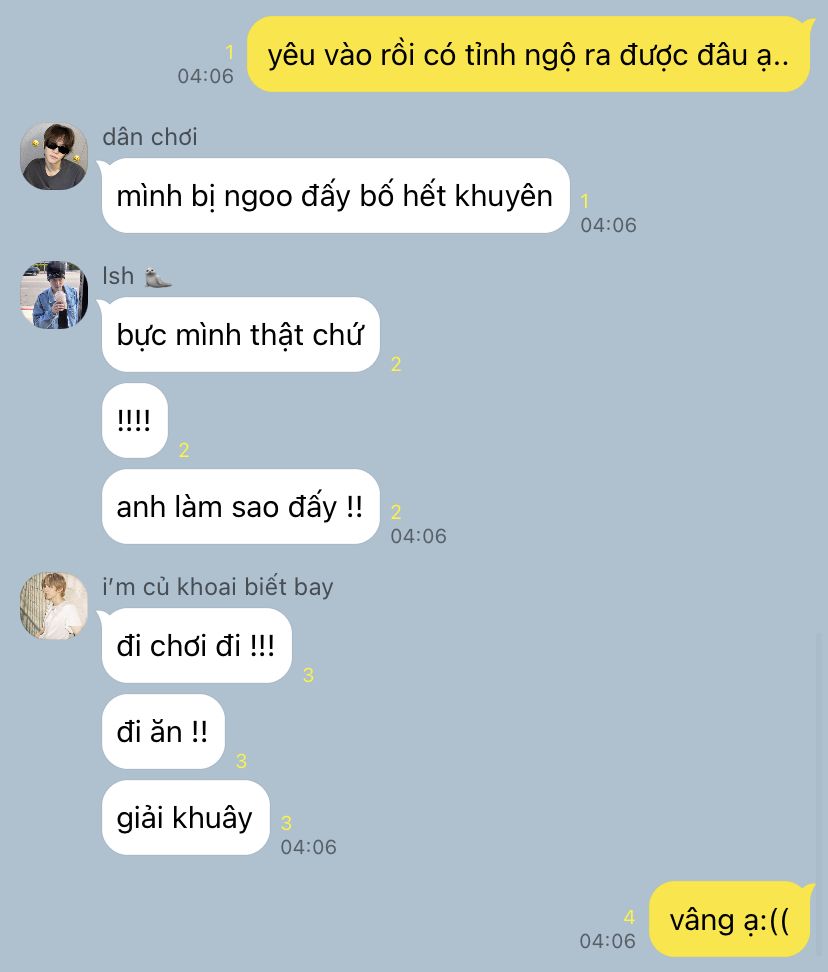828x972 pixels.
Task: Select message 'đi chơi đi !!!'
Action: 196,645
